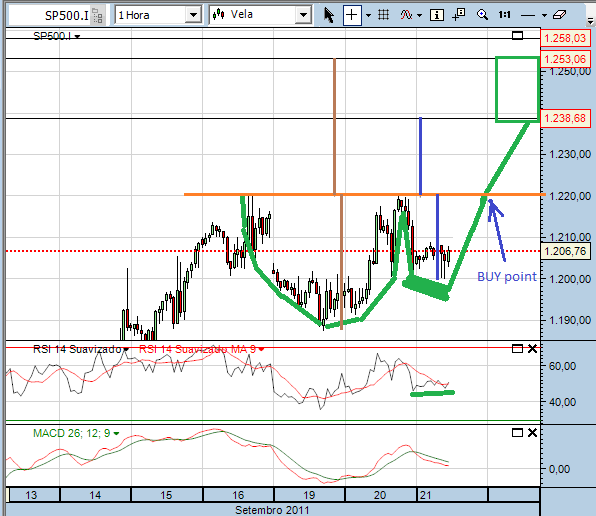Click the Setembro 2011 month bar
The height and width of the screenshot is (516, 596).
[x=272, y=510]
